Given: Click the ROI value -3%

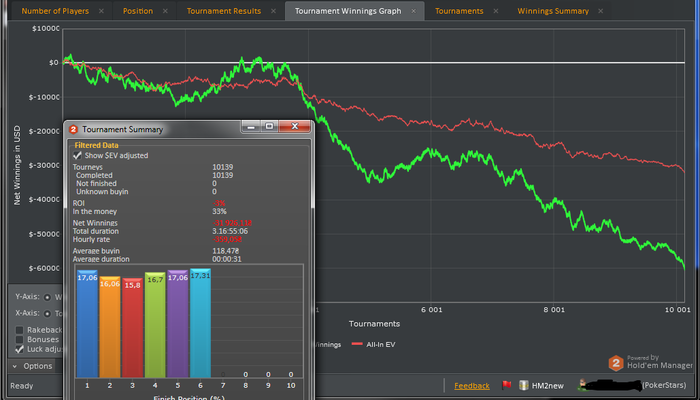Looking at the screenshot, I should coord(219,204).
